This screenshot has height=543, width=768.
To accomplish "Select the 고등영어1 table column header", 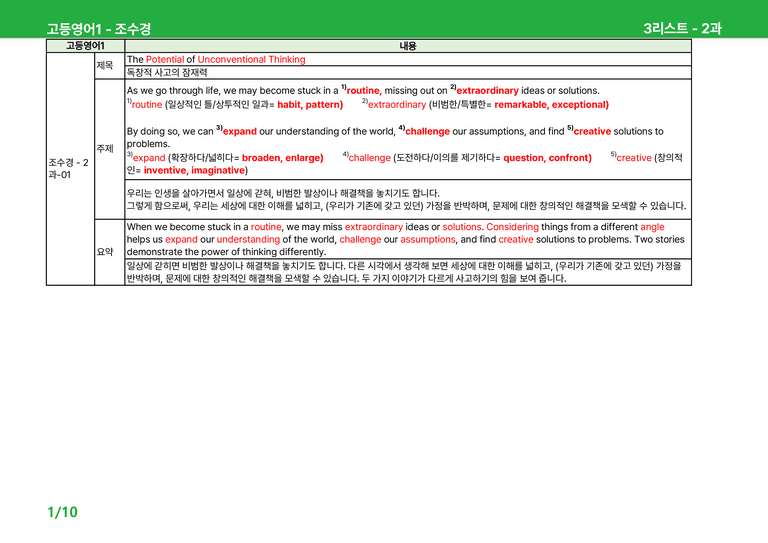I will (85, 46).
